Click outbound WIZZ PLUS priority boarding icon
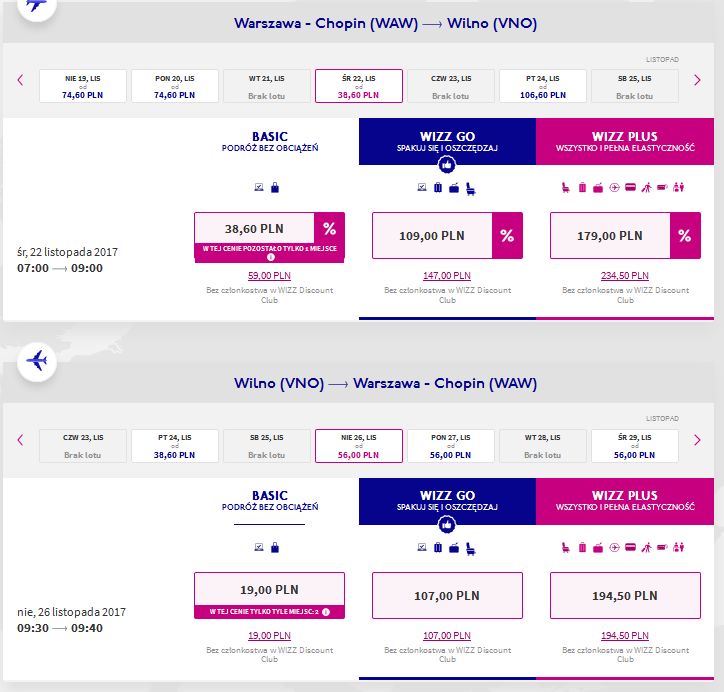 [646, 187]
